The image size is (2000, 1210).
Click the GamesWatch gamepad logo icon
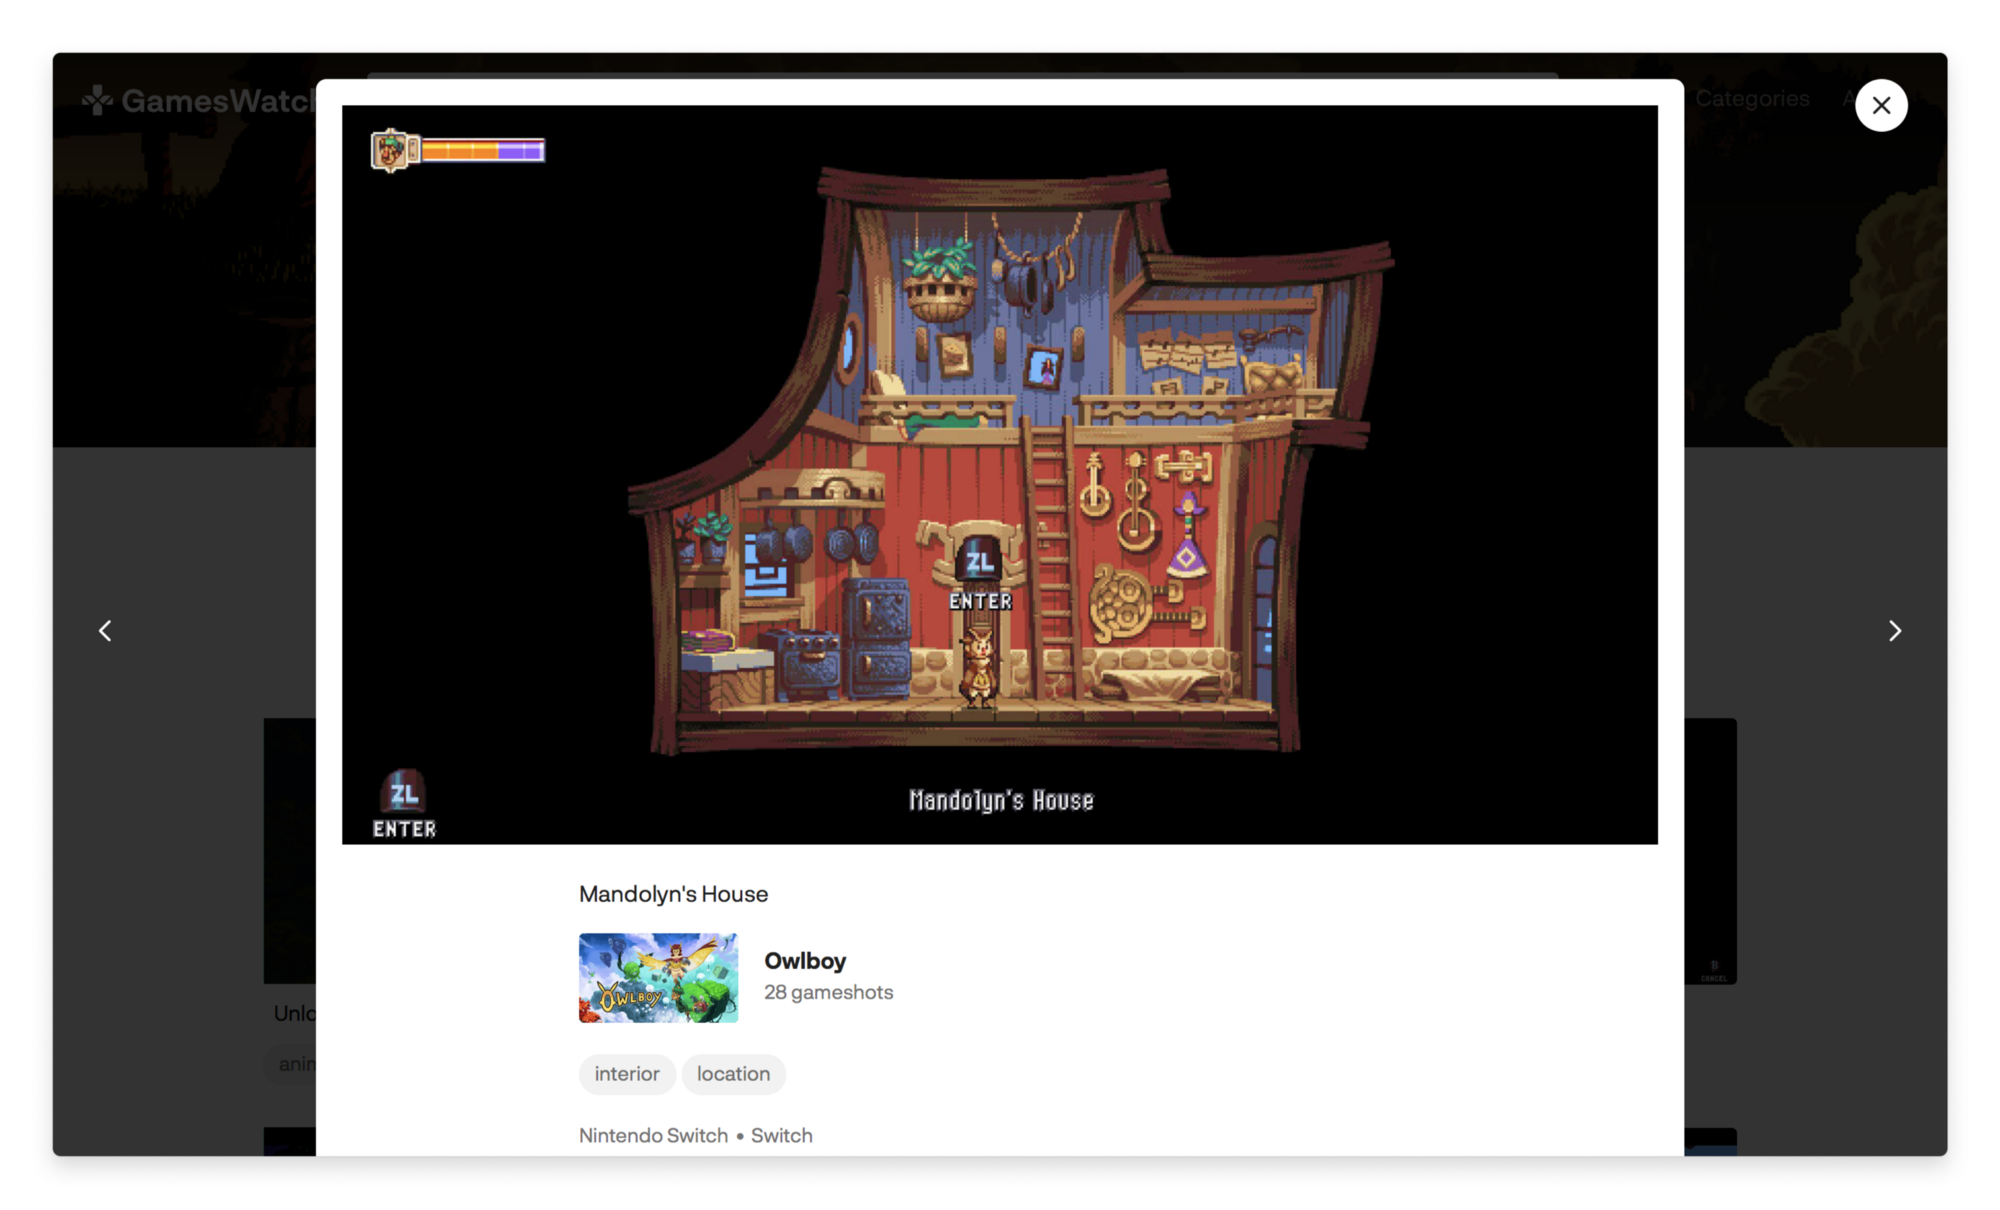pyautogui.click(x=96, y=100)
